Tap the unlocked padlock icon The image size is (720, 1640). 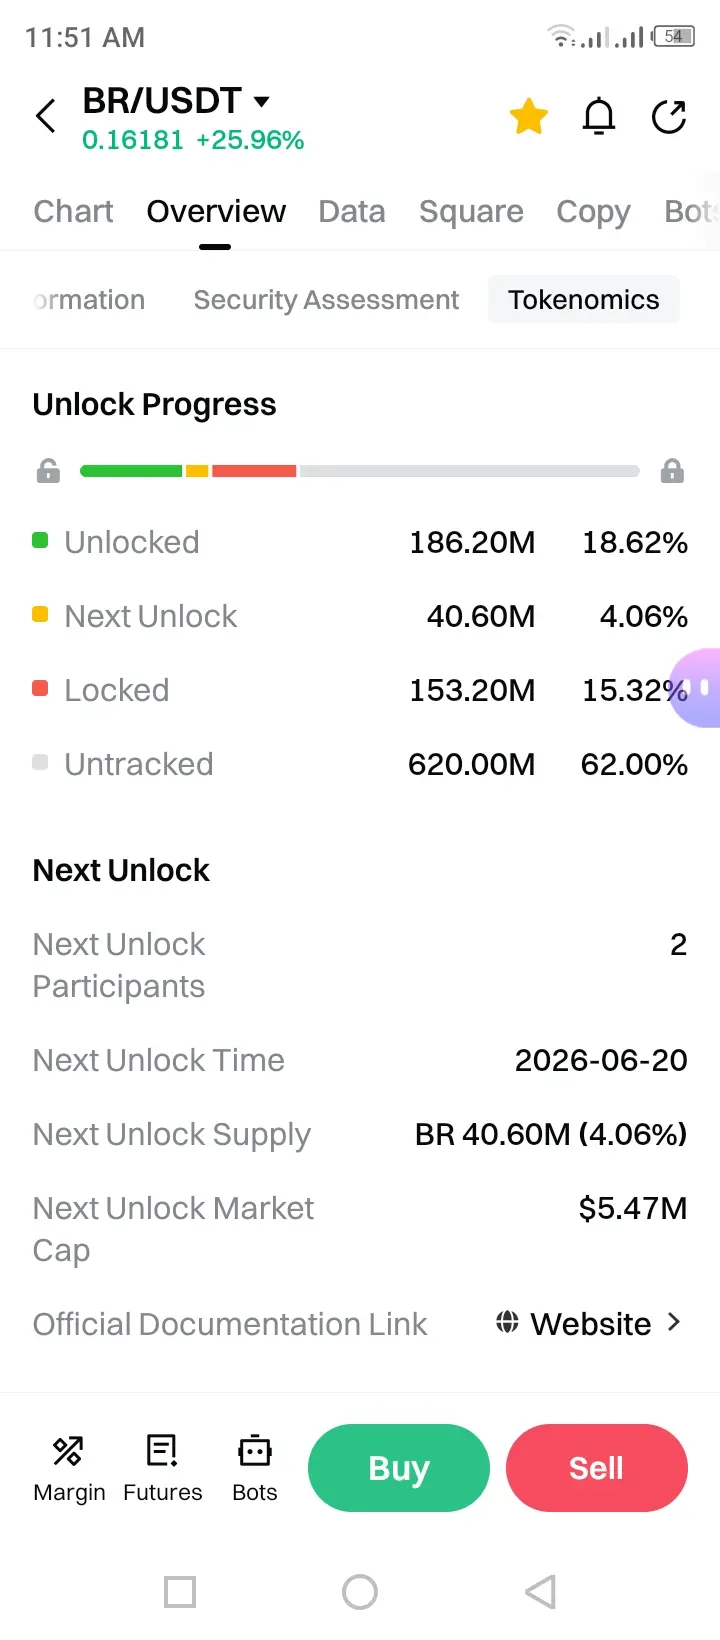[48, 471]
